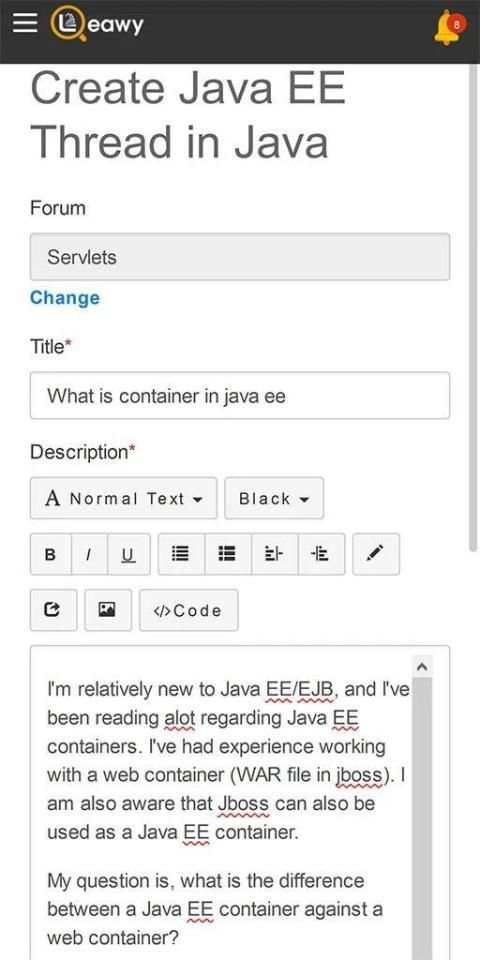480x960 pixels.
Task: Insert an ordered numbered list
Action: coord(228,554)
